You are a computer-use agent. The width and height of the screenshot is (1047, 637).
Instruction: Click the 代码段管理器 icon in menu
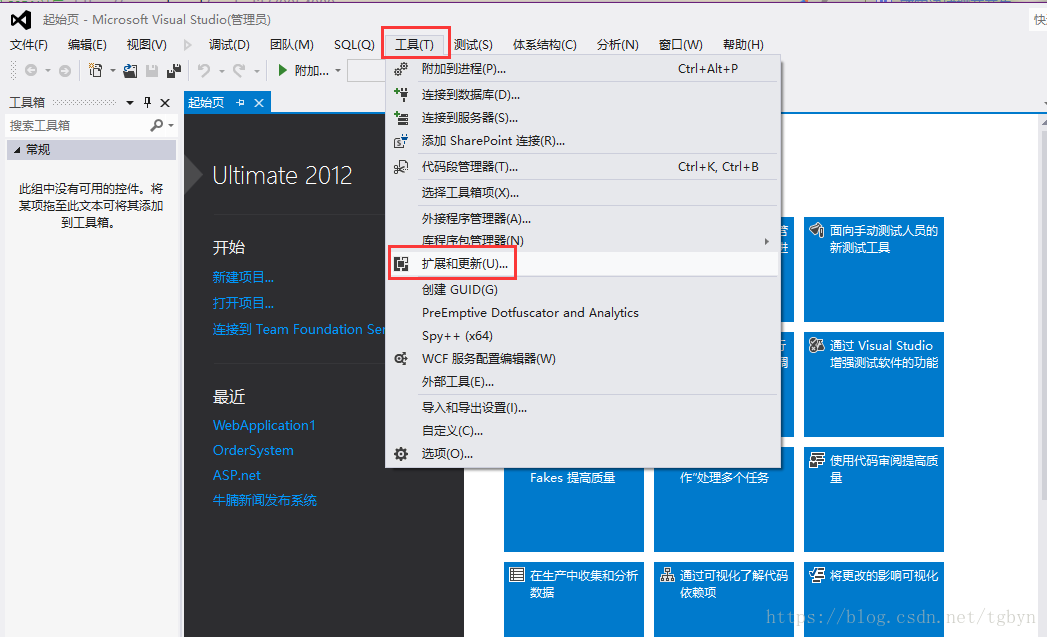click(401, 167)
